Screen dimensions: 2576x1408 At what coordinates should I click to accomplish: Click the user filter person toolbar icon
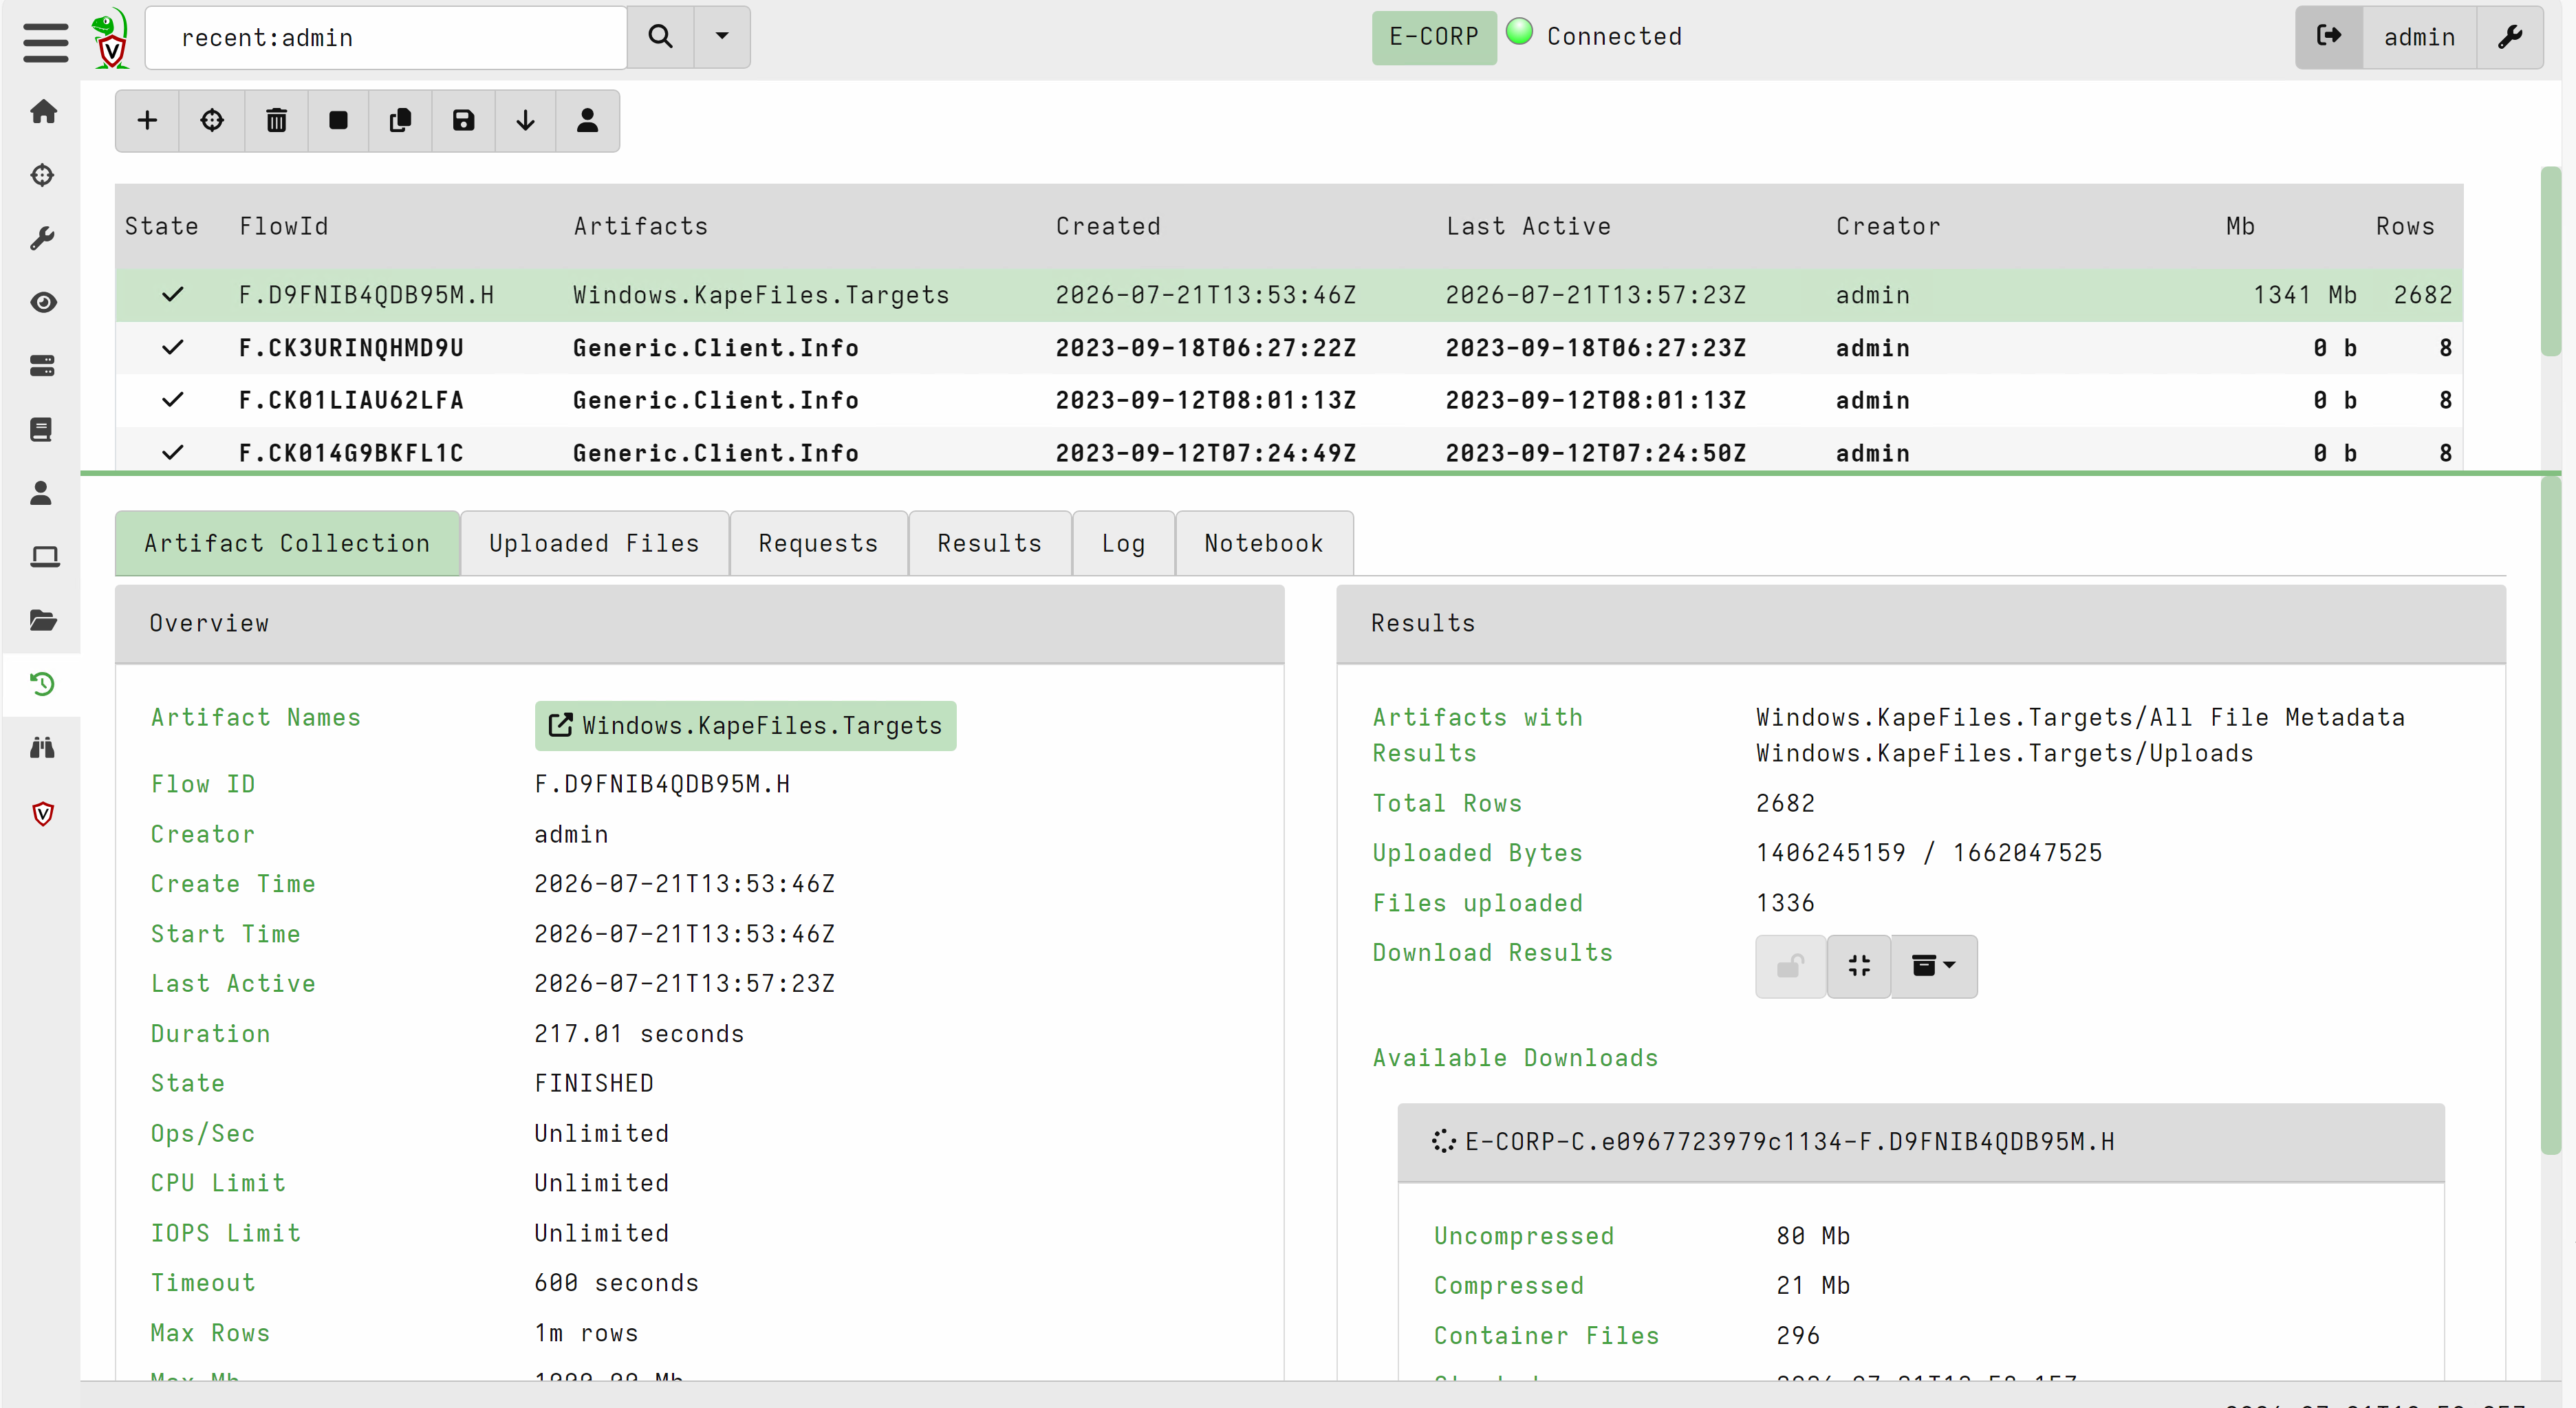point(587,121)
